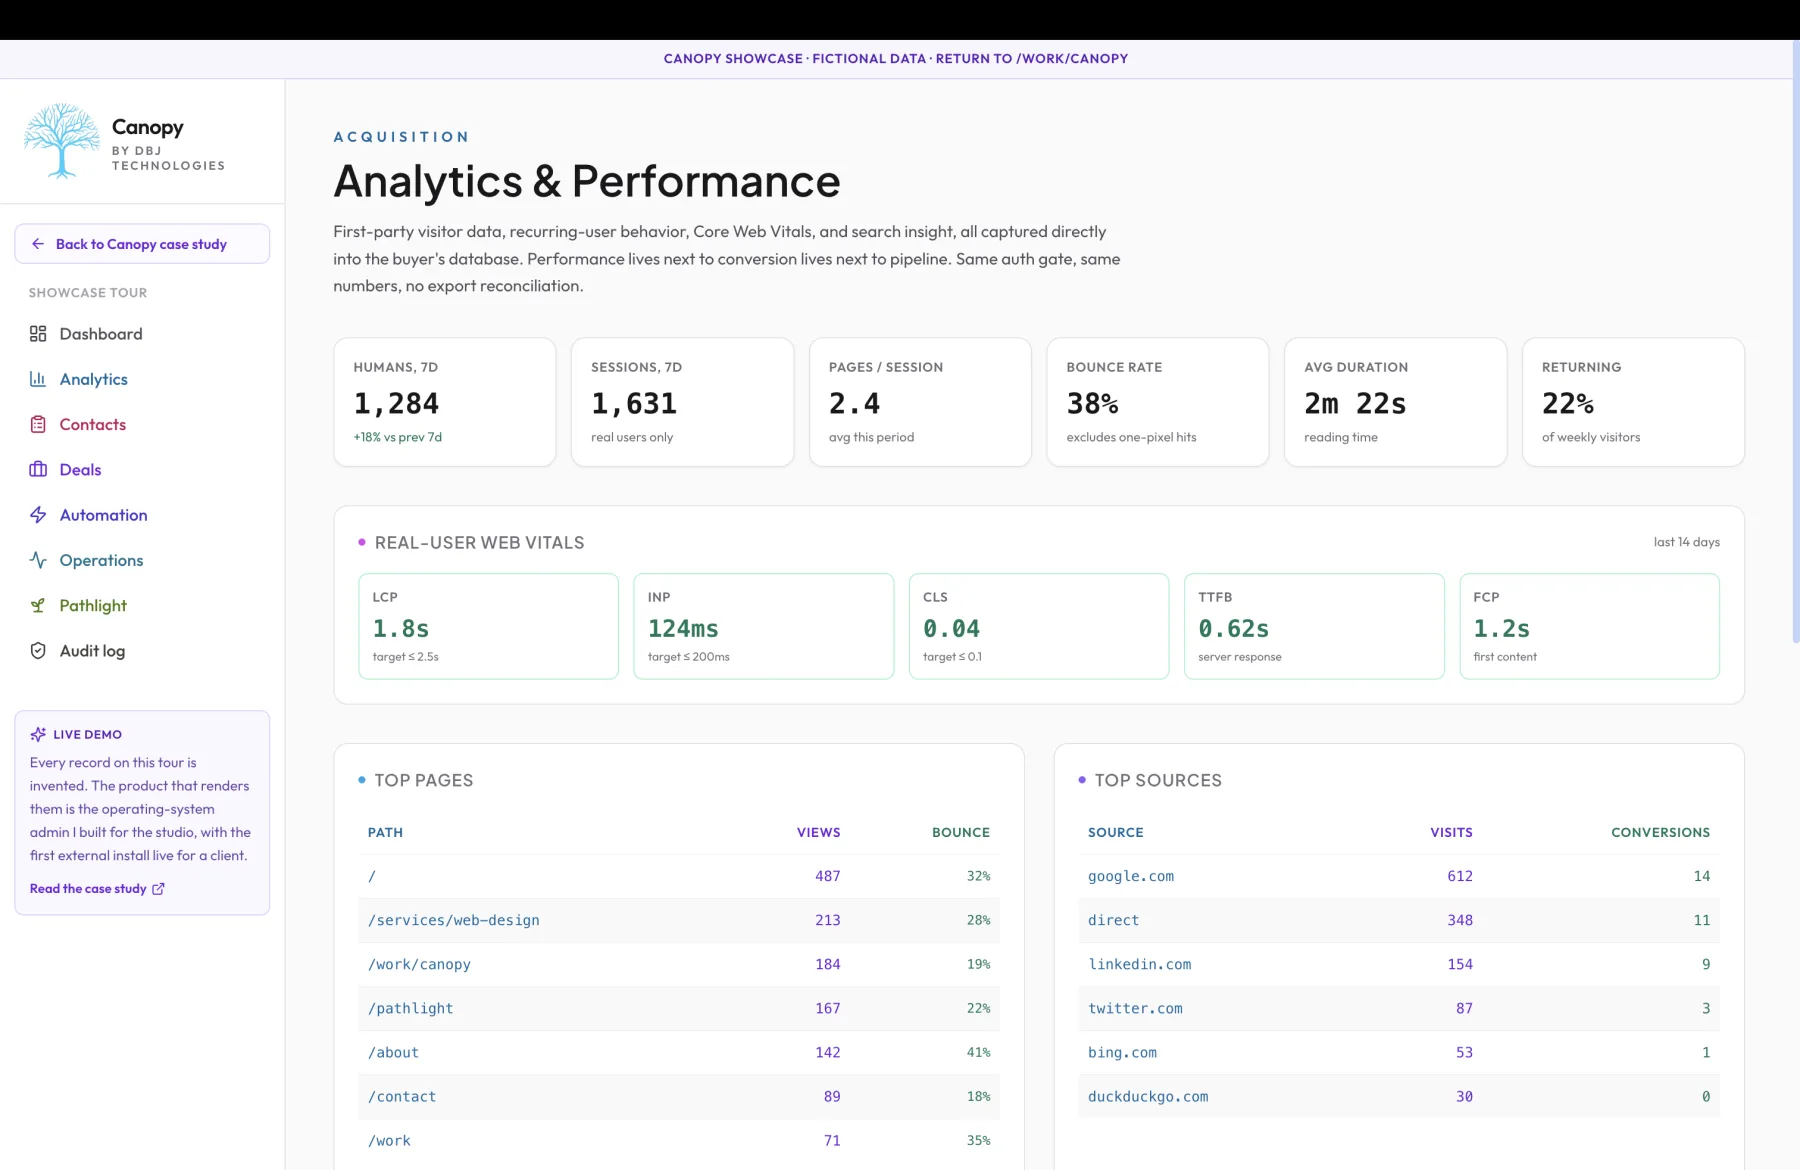Navigate to Automation in the sidebar

tap(142, 515)
